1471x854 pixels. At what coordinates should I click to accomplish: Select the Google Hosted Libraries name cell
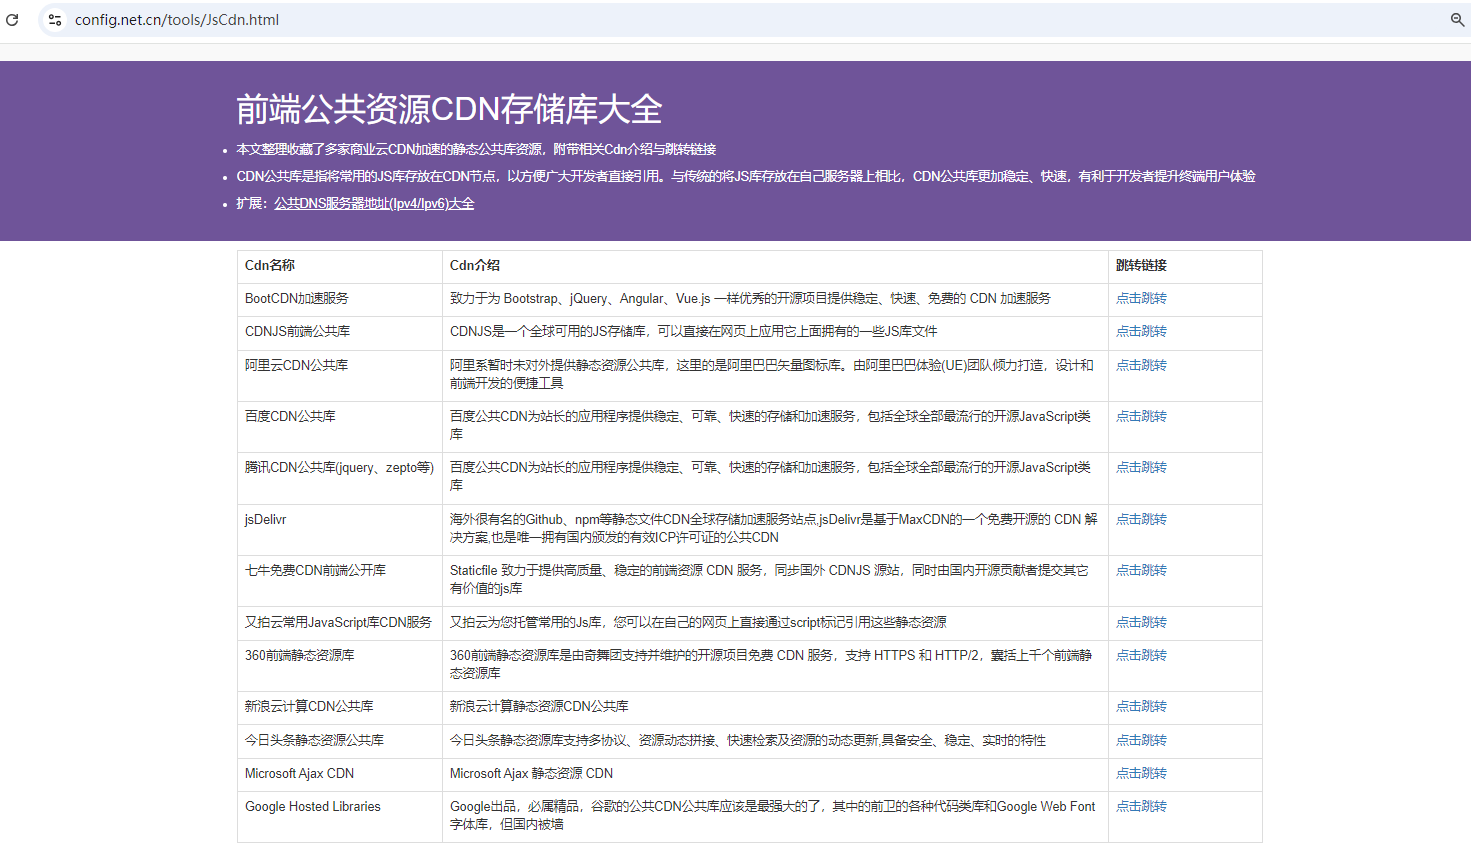[x=340, y=816]
